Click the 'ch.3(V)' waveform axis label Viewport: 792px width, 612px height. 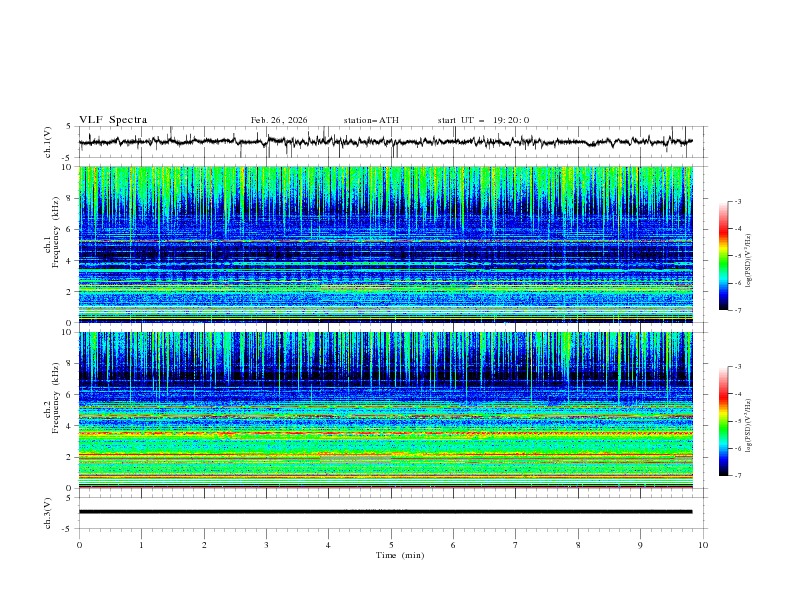click(x=48, y=513)
